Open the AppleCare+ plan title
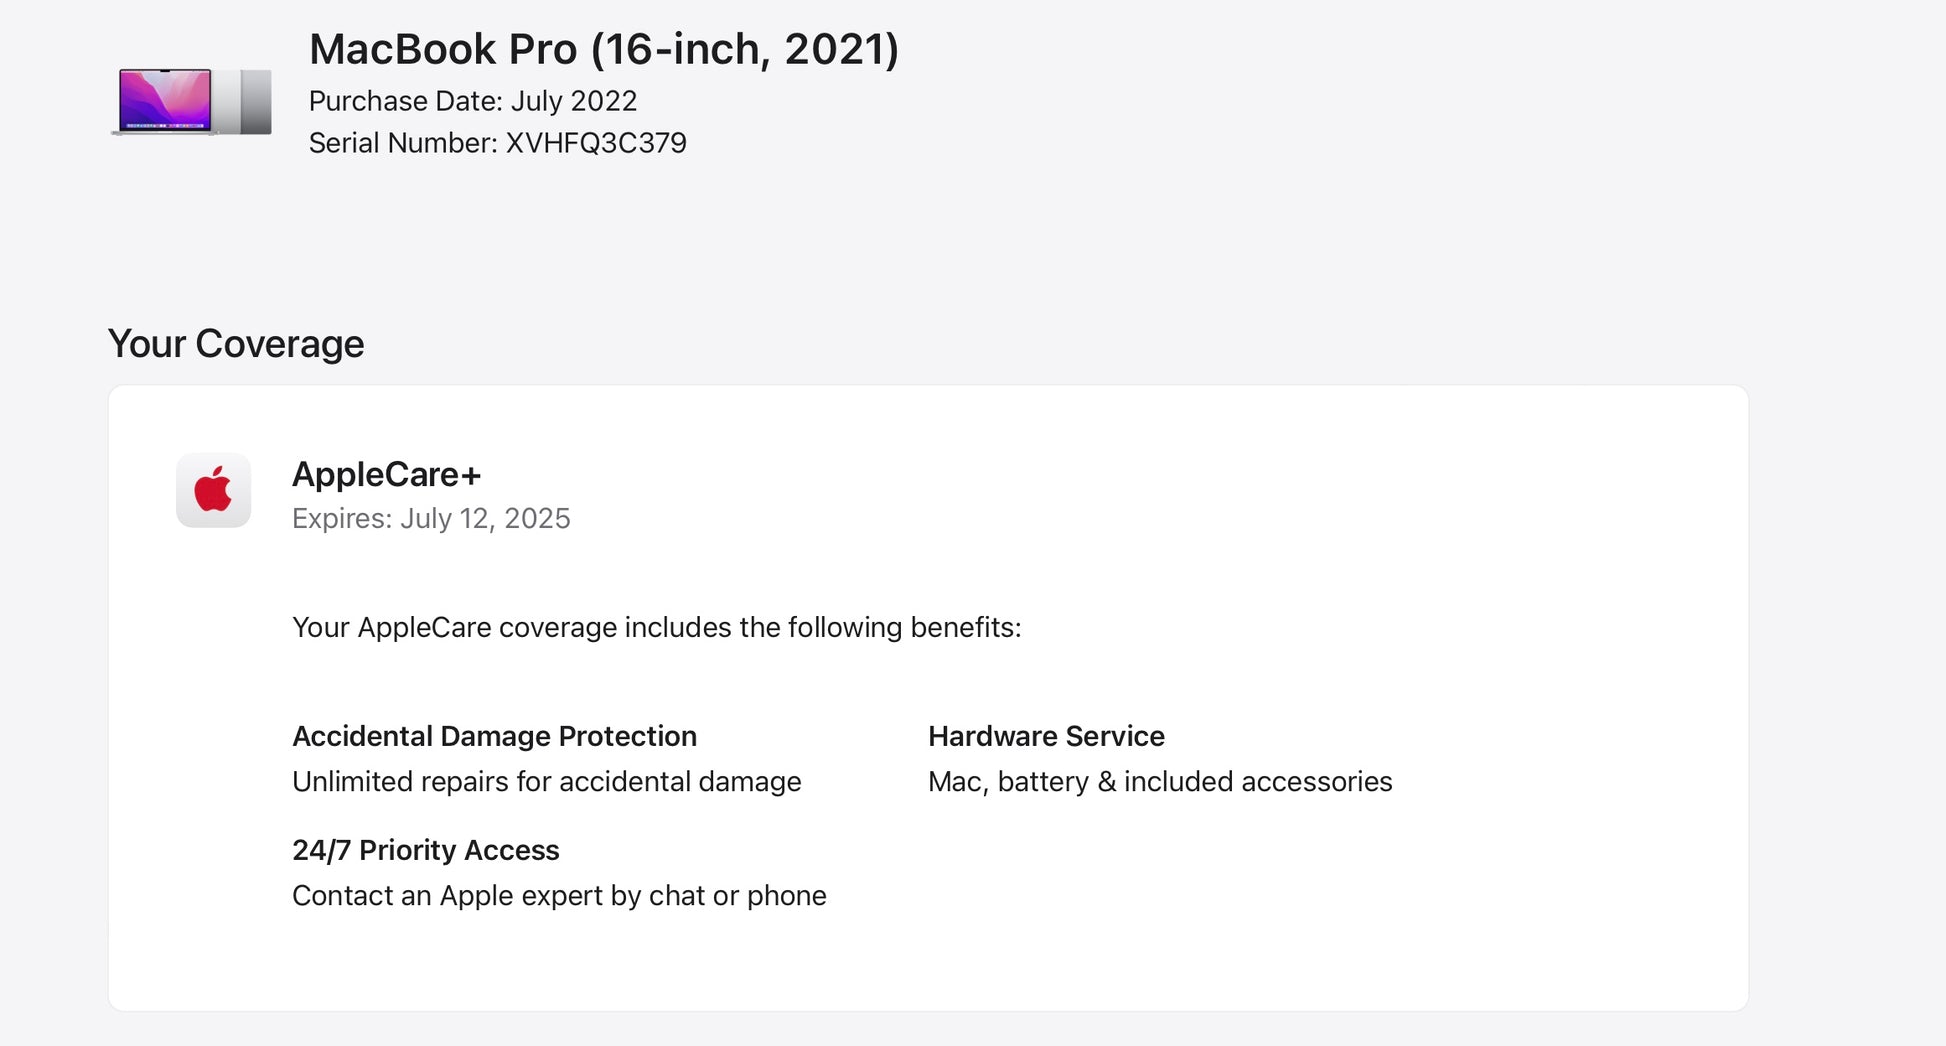This screenshot has height=1046, width=1946. tap(386, 474)
